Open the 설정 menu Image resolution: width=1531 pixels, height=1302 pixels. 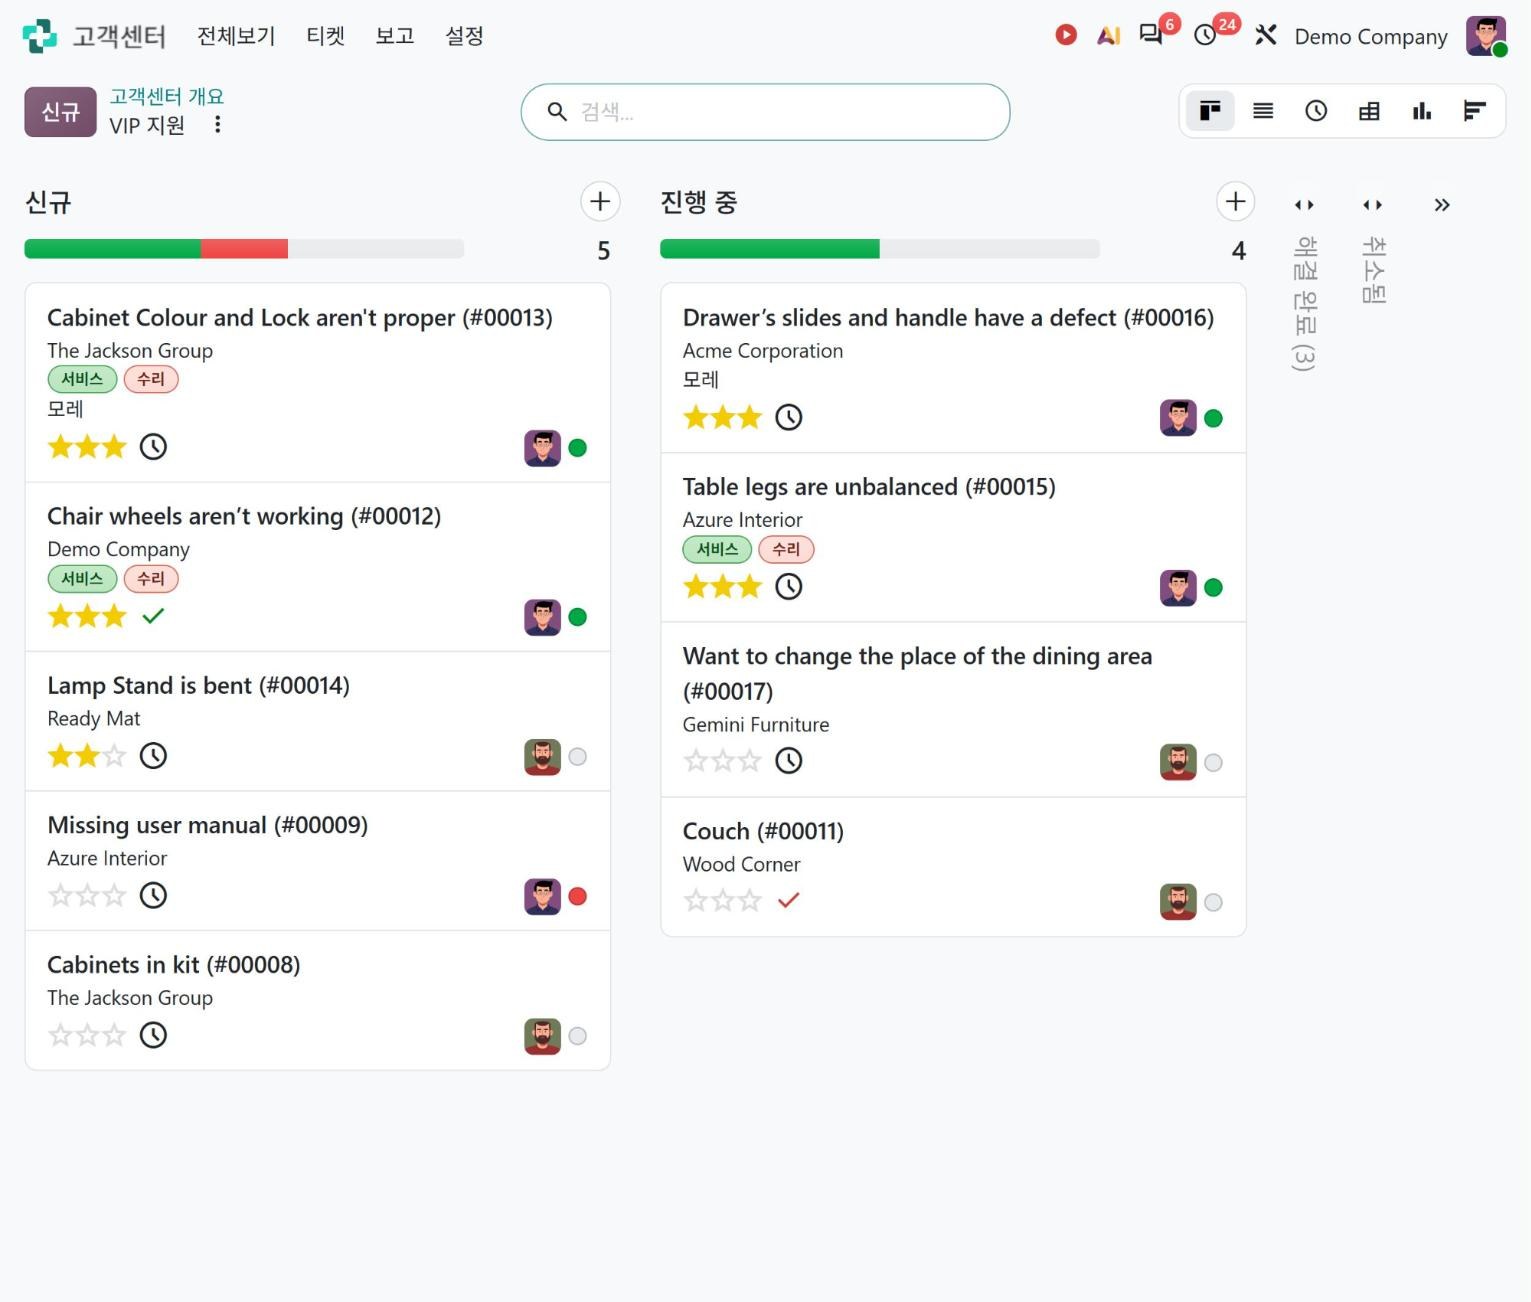[464, 36]
